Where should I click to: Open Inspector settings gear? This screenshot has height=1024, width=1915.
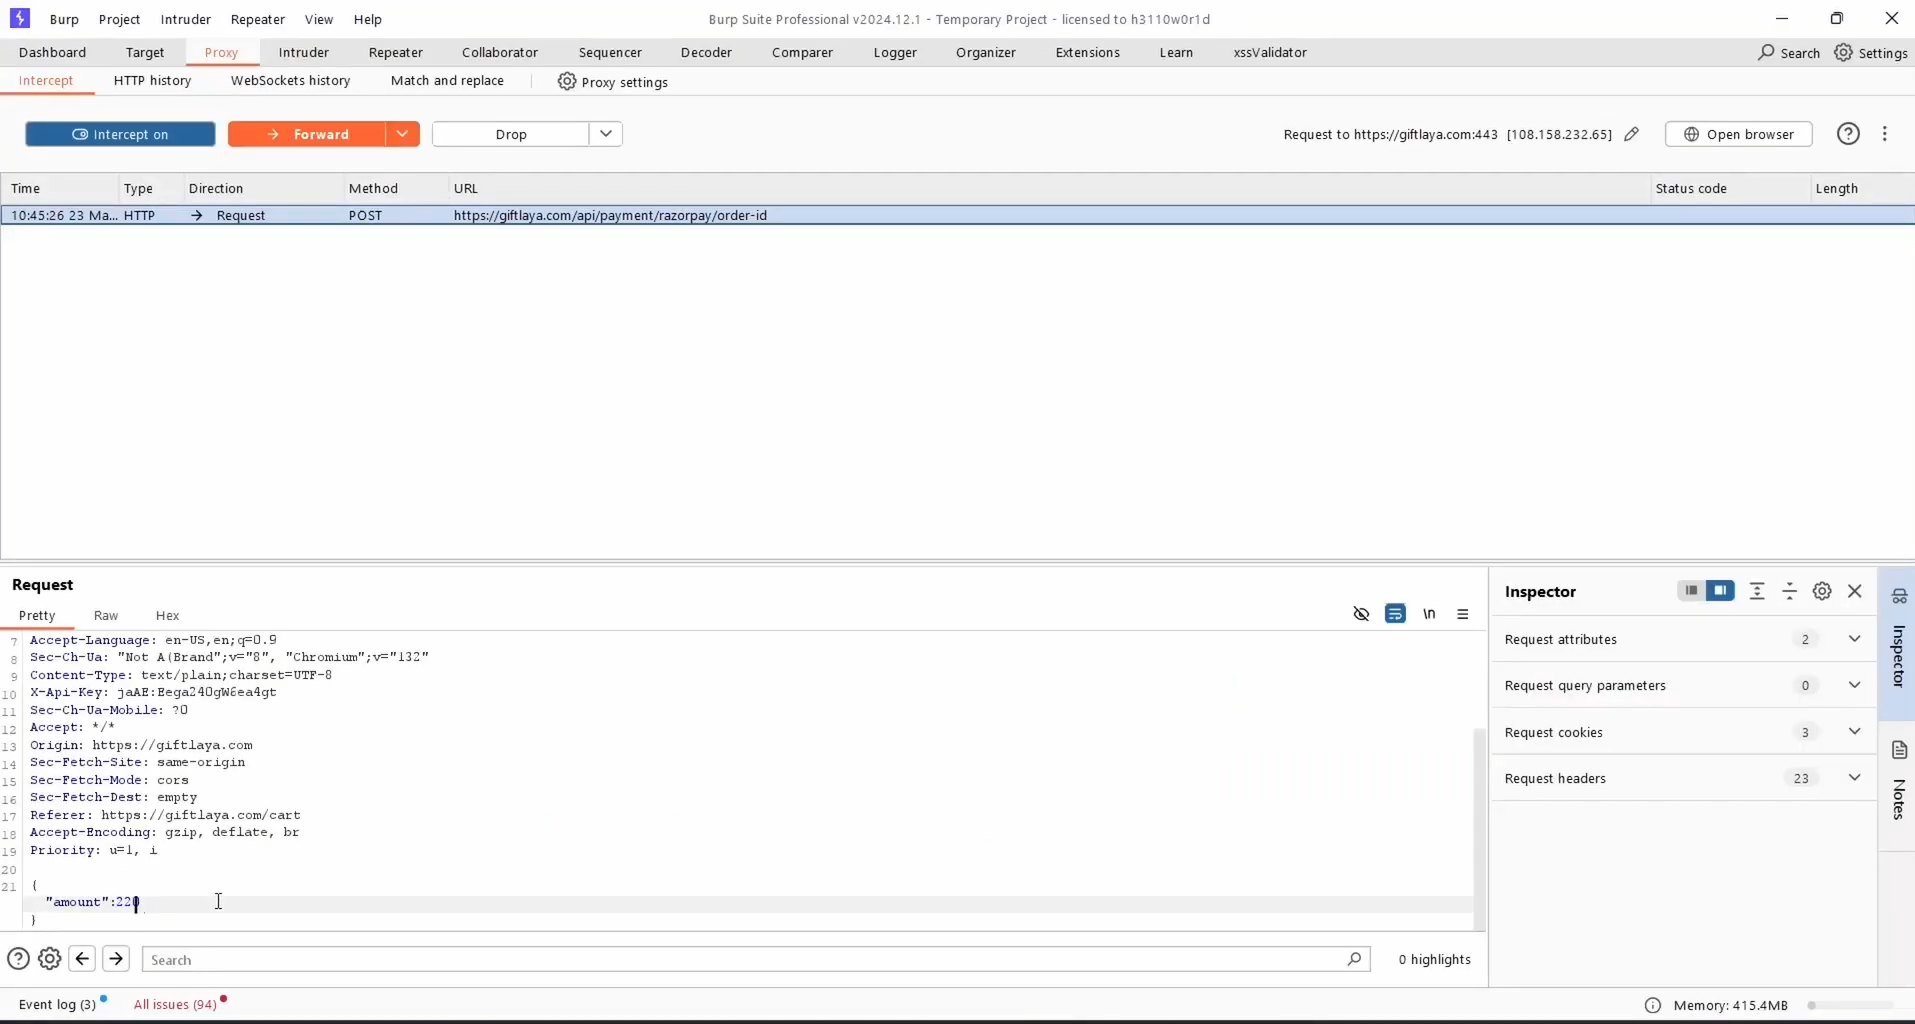pyautogui.click(x=1822, y=591)
